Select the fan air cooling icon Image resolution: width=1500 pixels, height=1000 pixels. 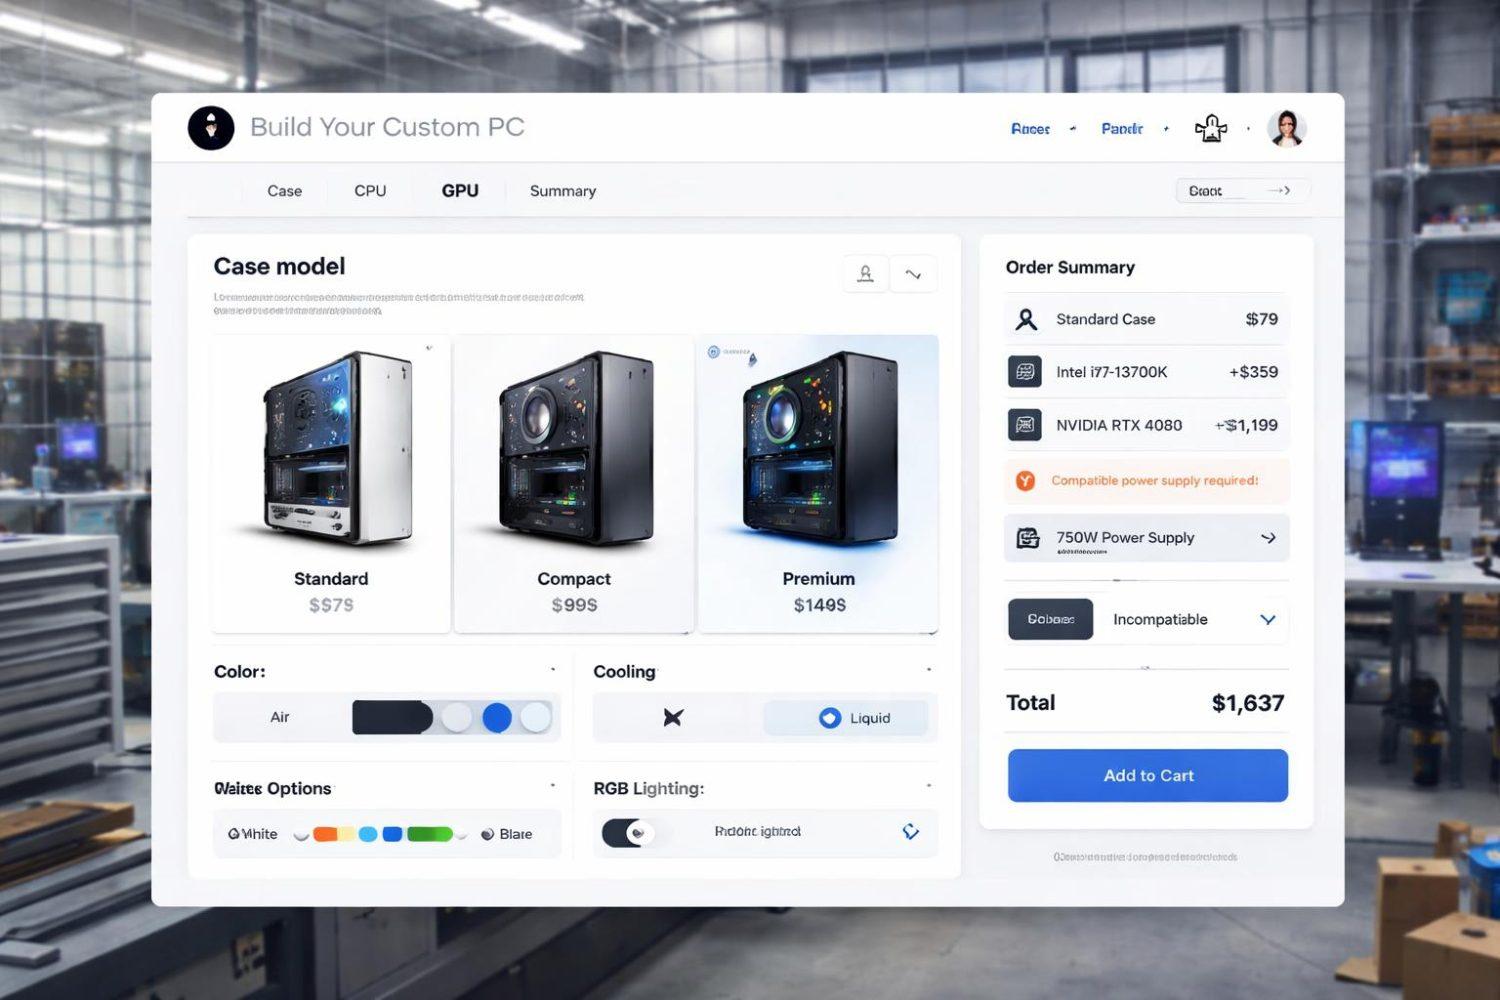click(673, 717)
